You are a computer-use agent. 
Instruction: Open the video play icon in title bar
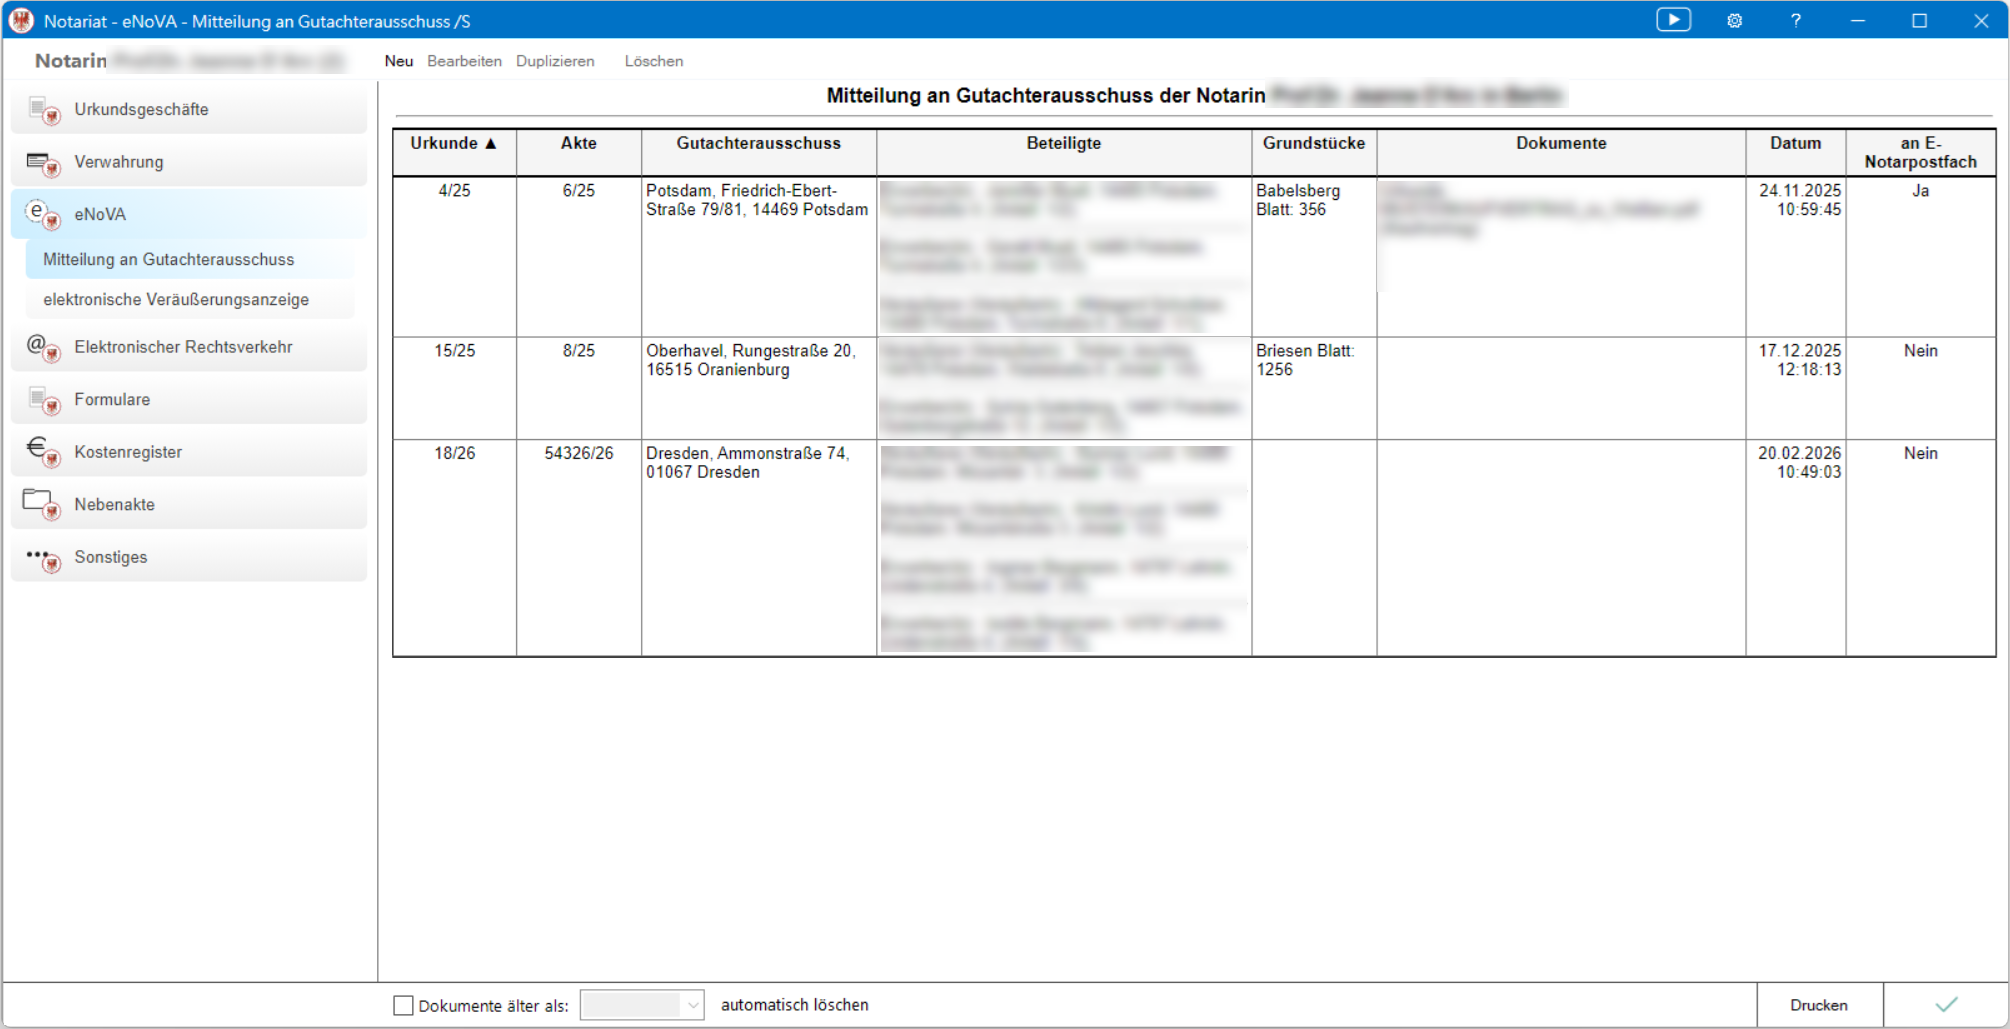(1673, 20)
